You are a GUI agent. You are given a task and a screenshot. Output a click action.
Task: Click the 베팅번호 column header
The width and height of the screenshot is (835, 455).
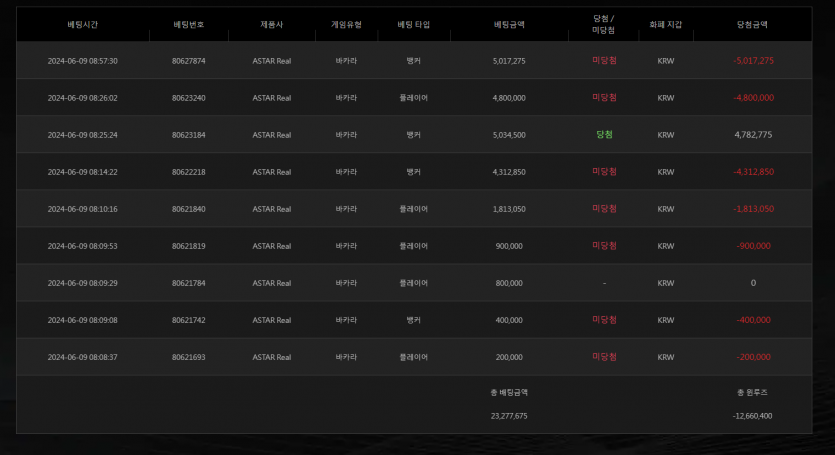coord(189,25)
